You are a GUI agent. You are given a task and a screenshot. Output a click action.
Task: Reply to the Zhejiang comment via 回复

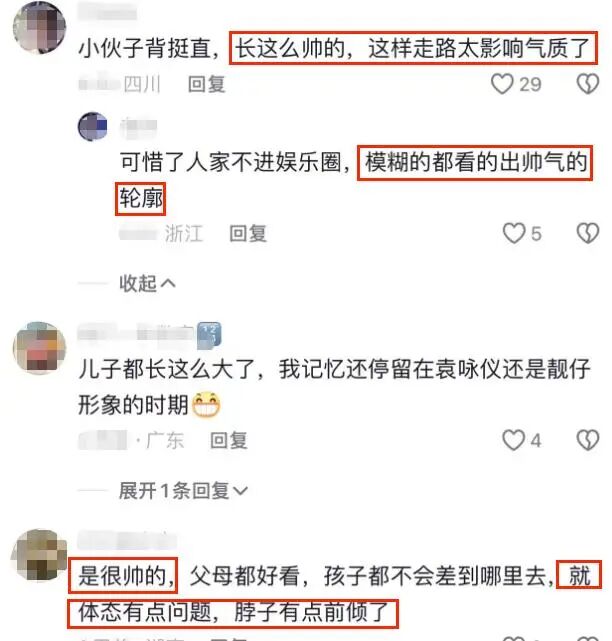click(x=248, y=233)
